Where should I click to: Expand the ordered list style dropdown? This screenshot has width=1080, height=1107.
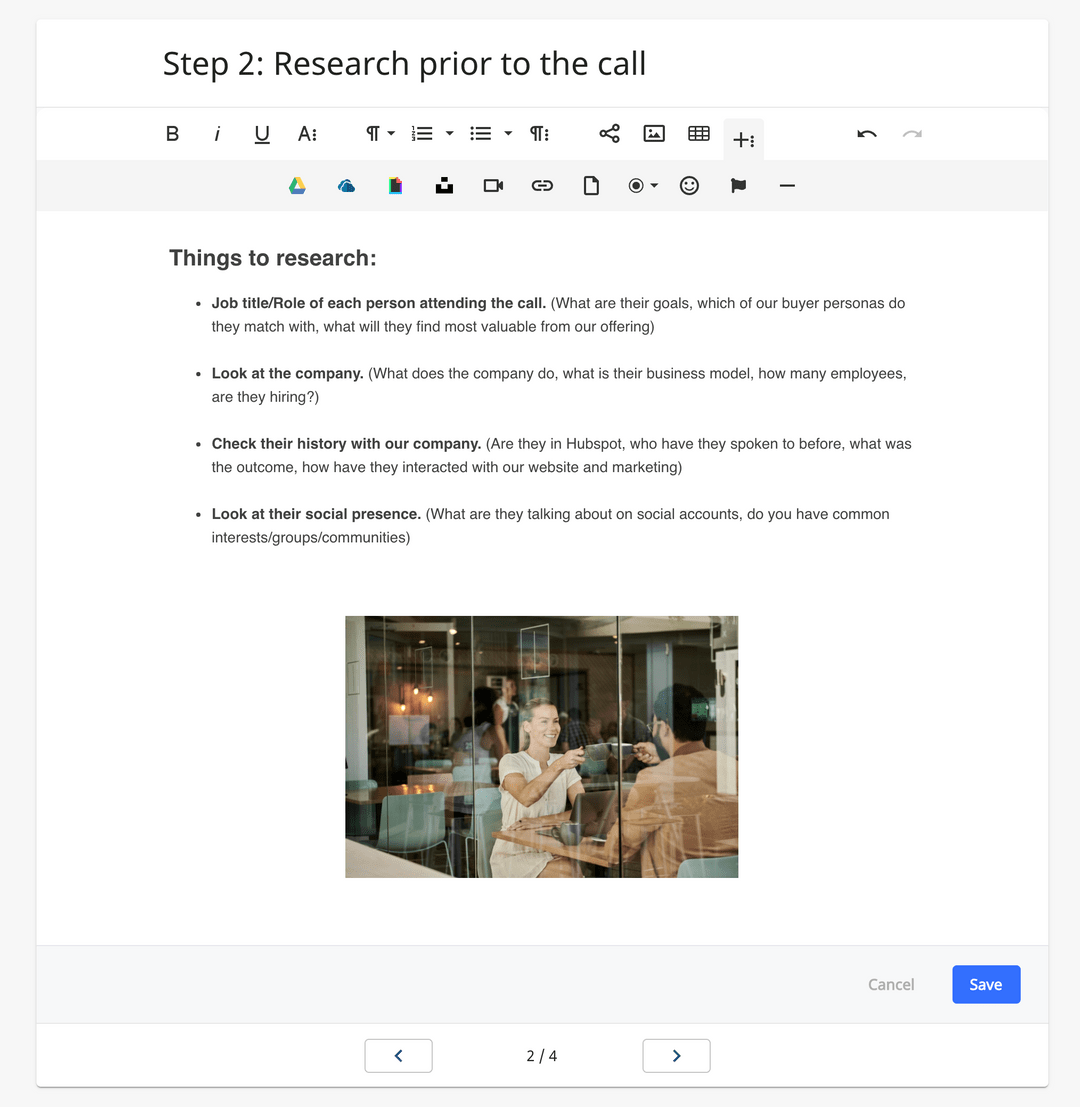tap(450, 133)
